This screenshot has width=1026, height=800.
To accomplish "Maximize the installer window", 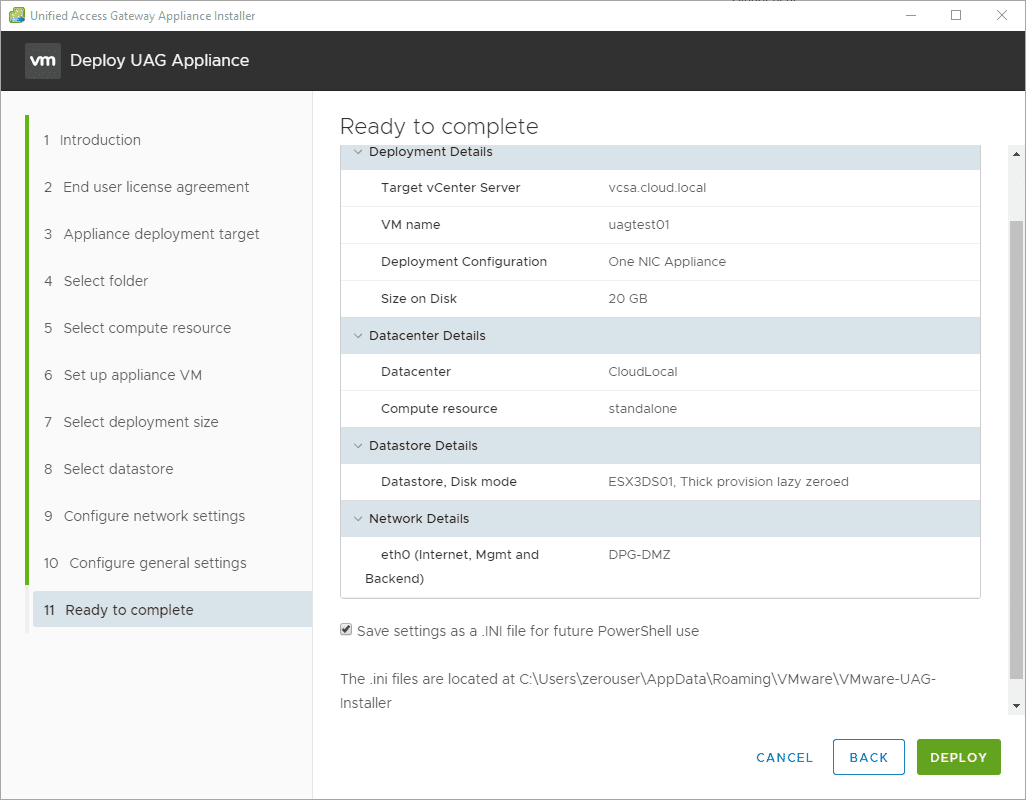I will point(956,15).
